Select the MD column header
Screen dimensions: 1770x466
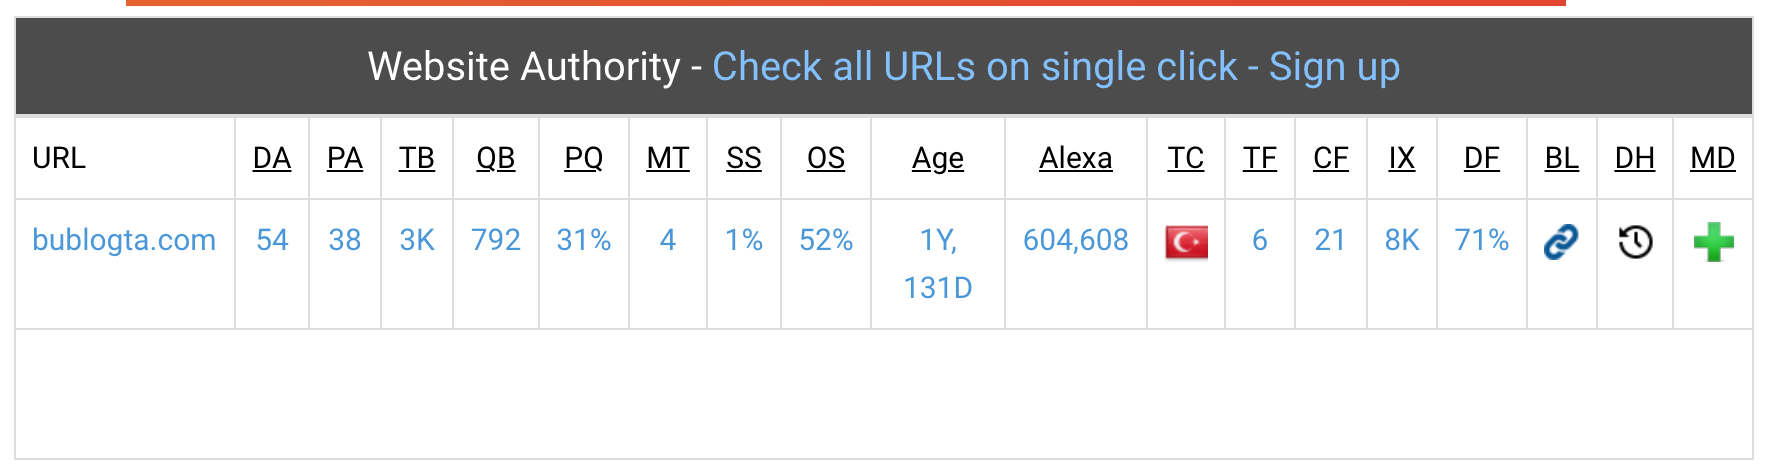(x=1713, y=158)
